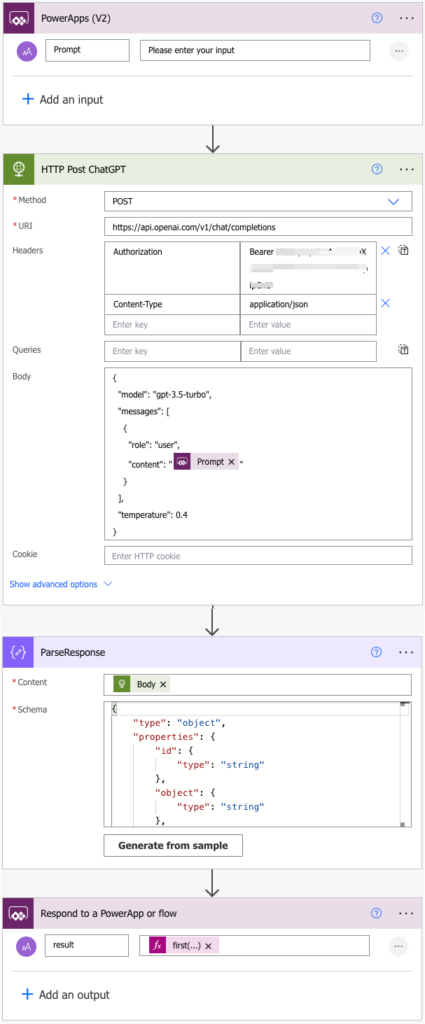Open help for PowerApps (V2) trigger
This screenshot has height=1024, width=425.
point(377,18)
